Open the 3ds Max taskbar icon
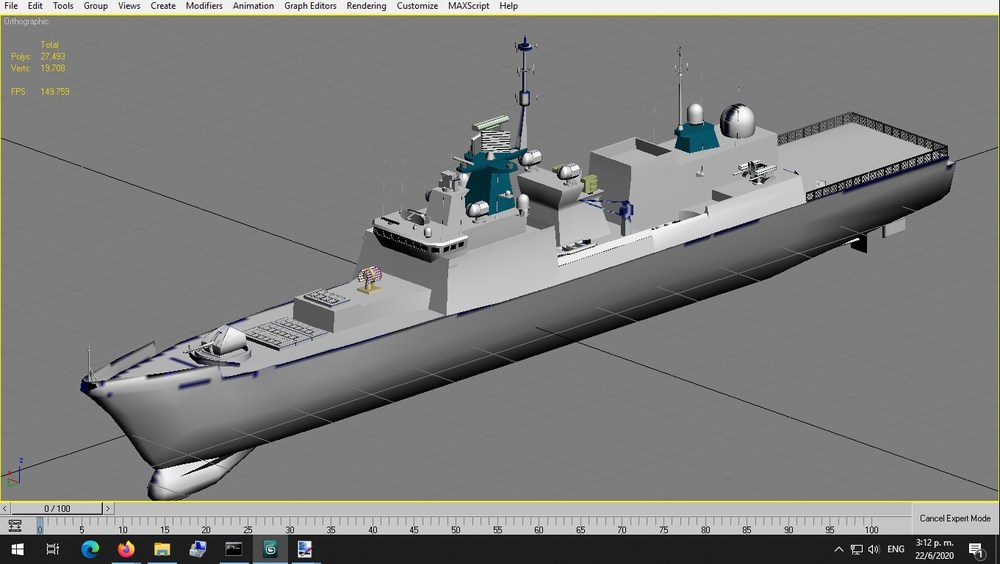The height and width of the screenshot is (564, 1000). (270, 549)
